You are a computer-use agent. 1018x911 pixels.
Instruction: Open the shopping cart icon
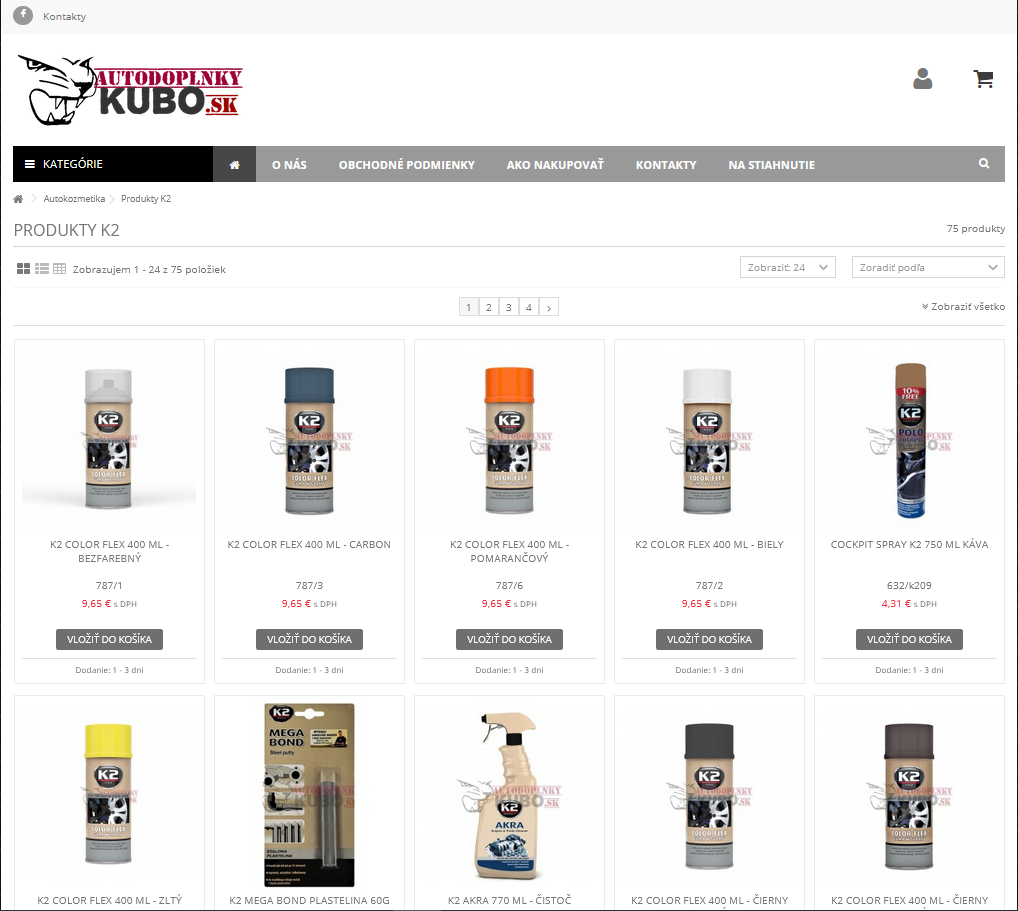point(984,79)
